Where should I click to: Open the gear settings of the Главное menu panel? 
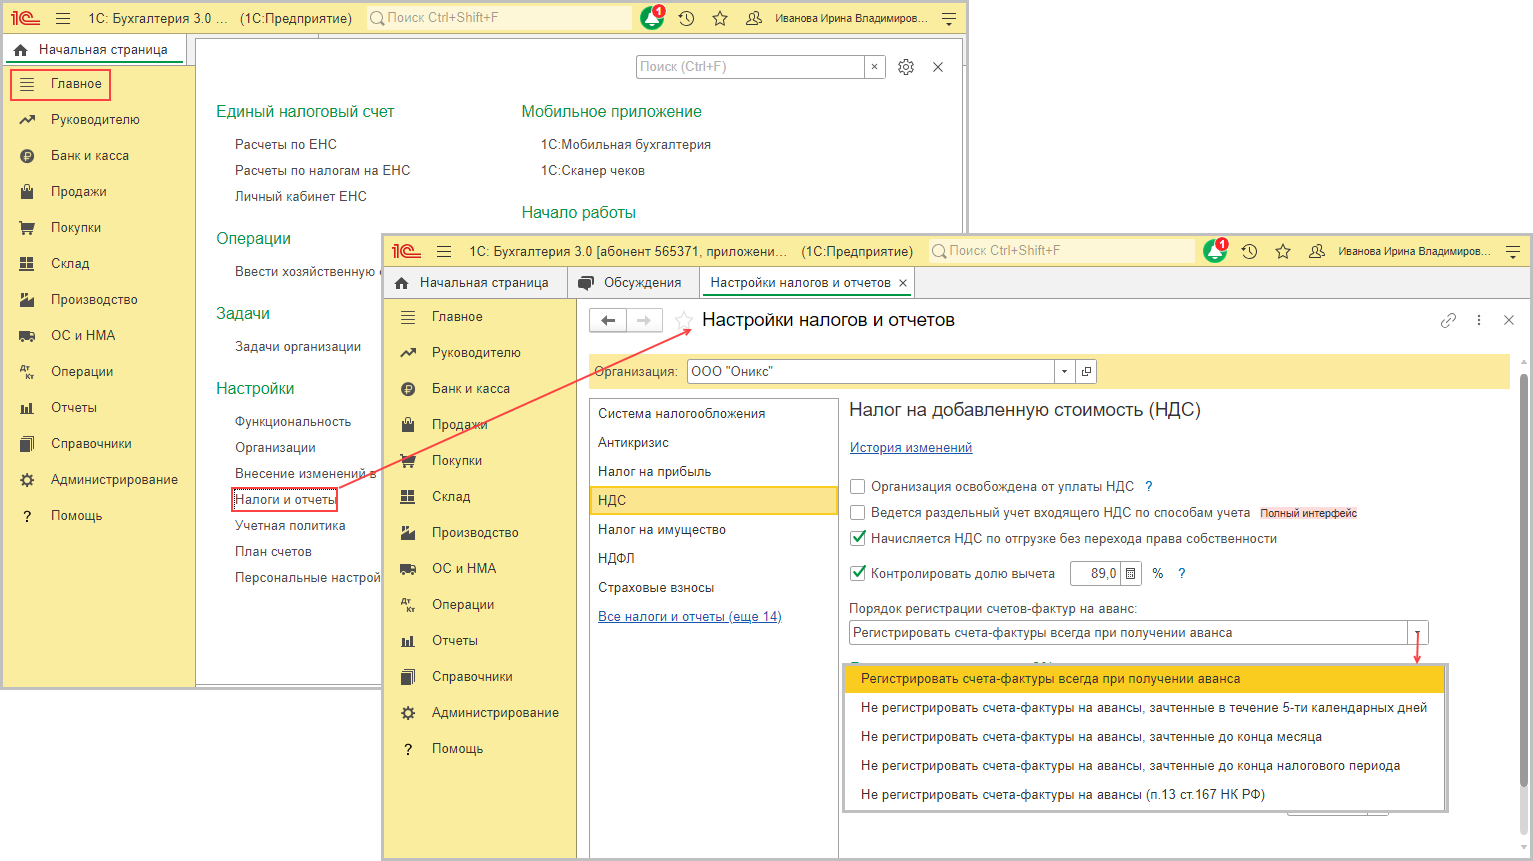[x=906, y=67]
